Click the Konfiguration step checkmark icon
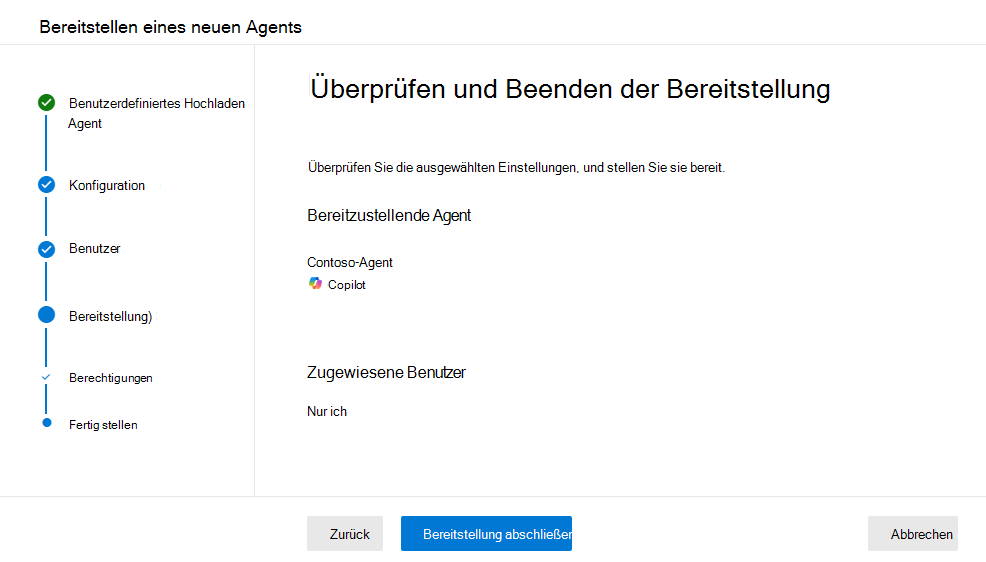This screenshot has height=562, width=986. click(x=47, y=185)
